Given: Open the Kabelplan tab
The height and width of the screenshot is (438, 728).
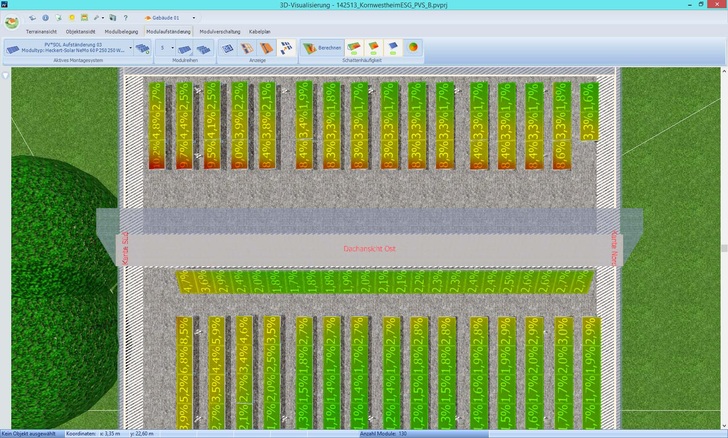Looking at the screenshot, I should click(259, 32).
